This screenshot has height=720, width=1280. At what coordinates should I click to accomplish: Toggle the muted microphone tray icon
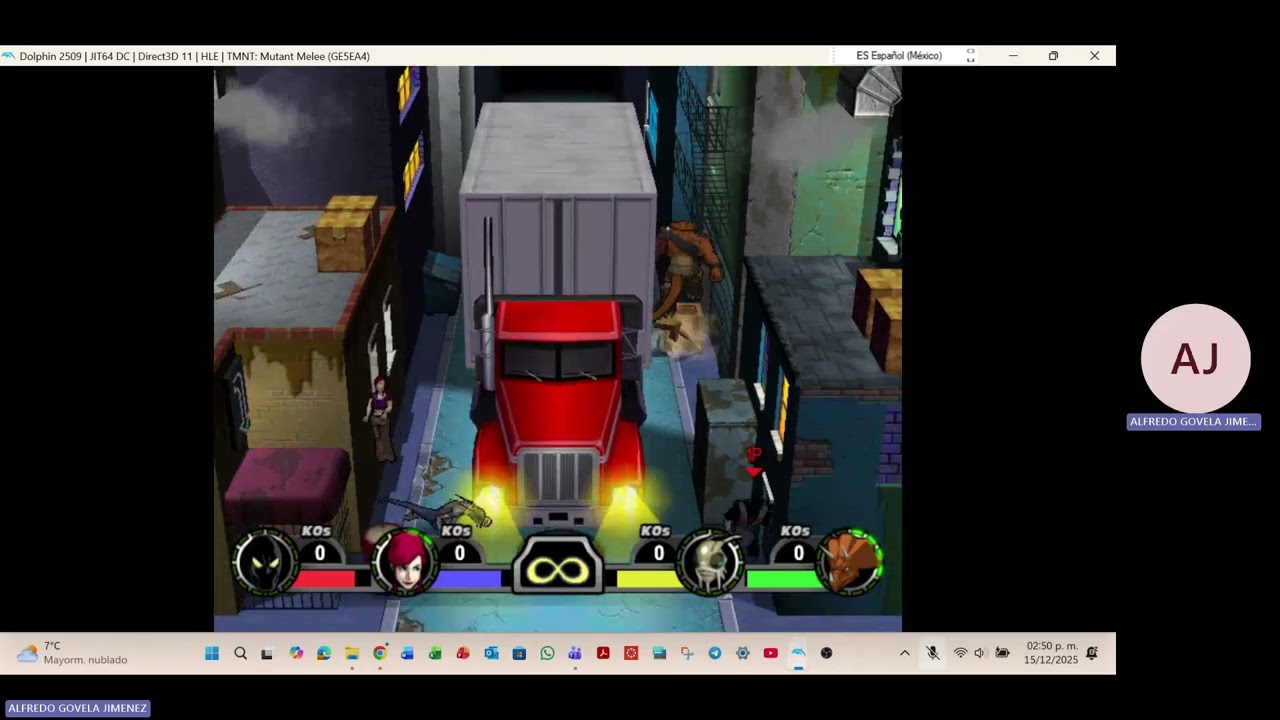click(932, 653)
